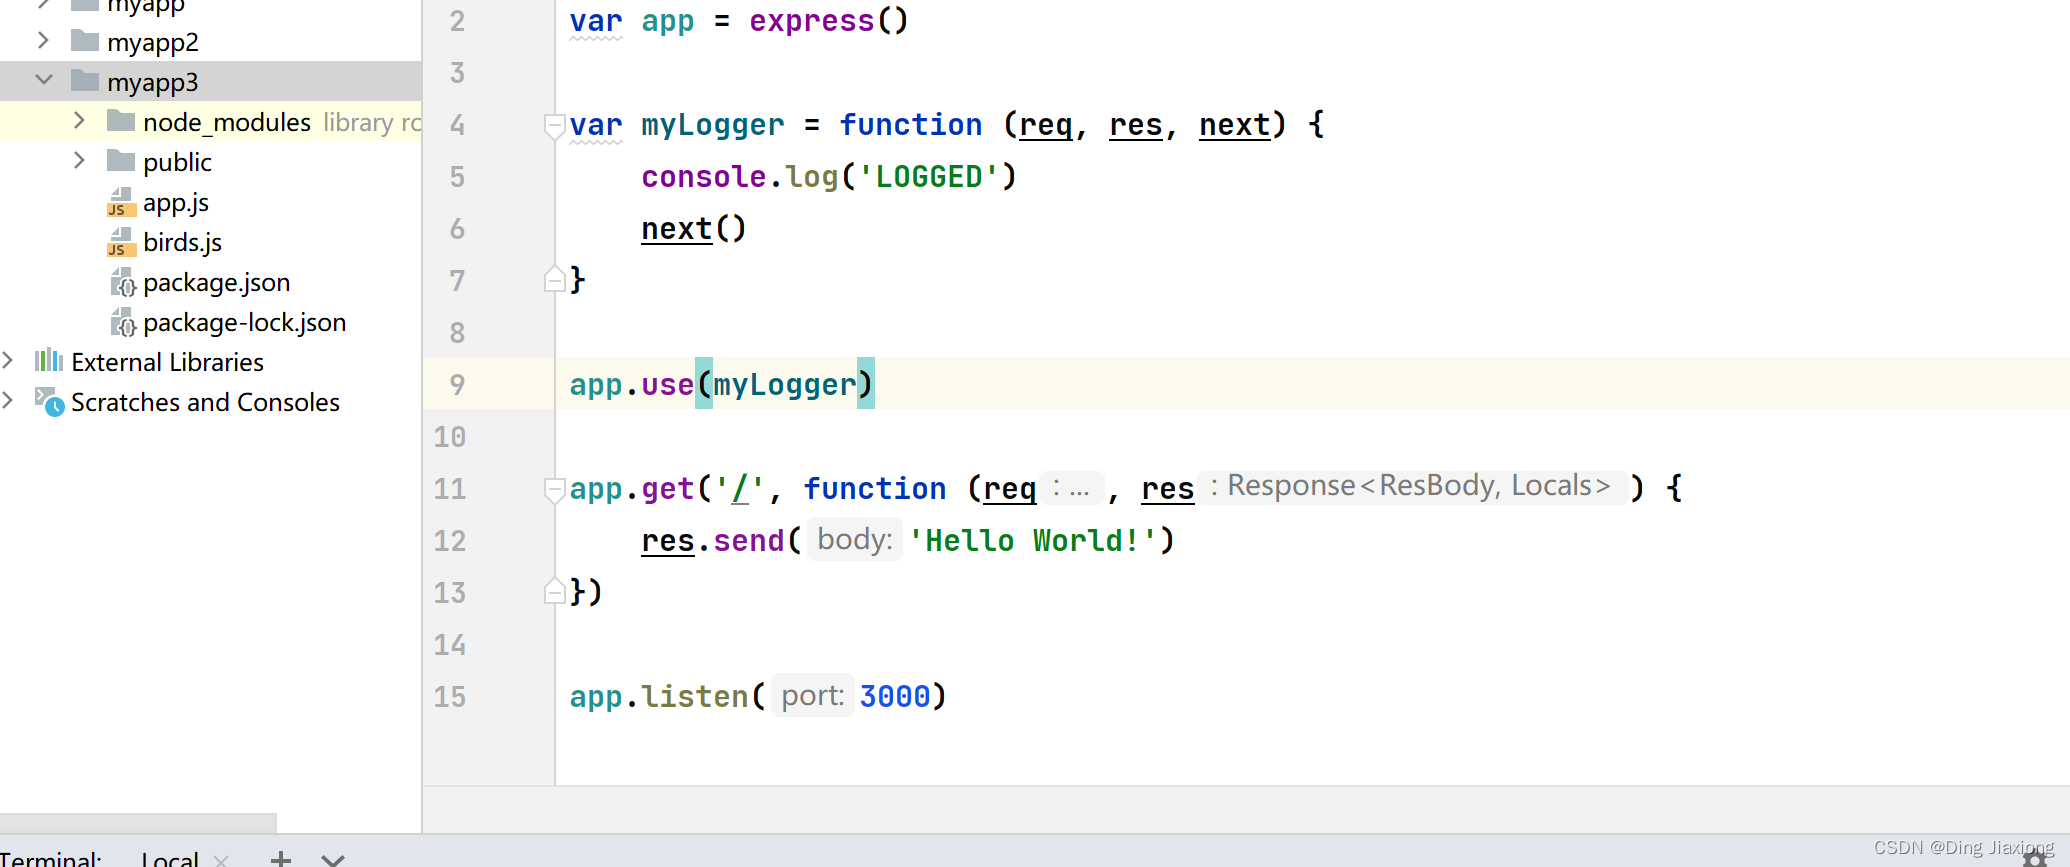
Task: Click 'myLogger' in app.use call
Action: click(785, 385)
